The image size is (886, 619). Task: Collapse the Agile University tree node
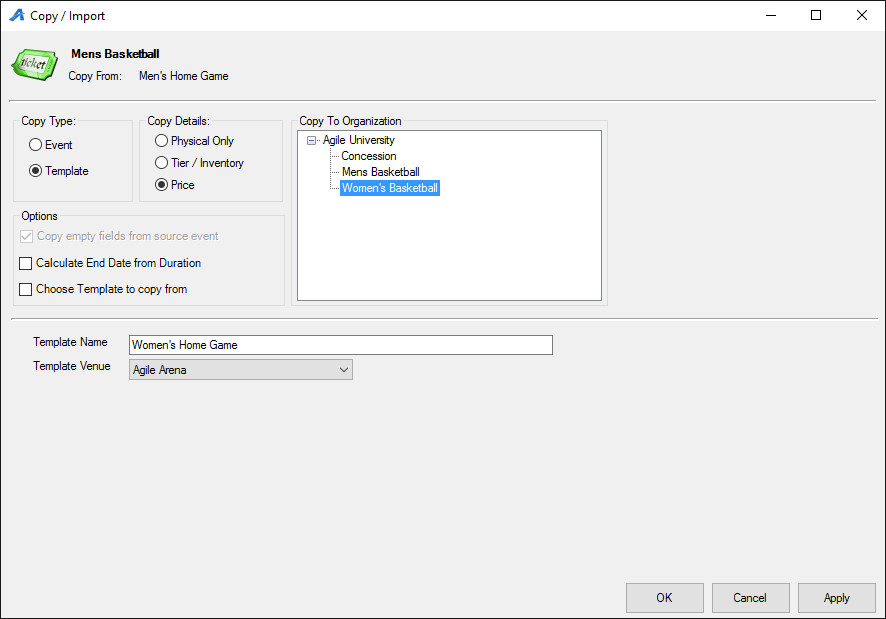(311, 140)
